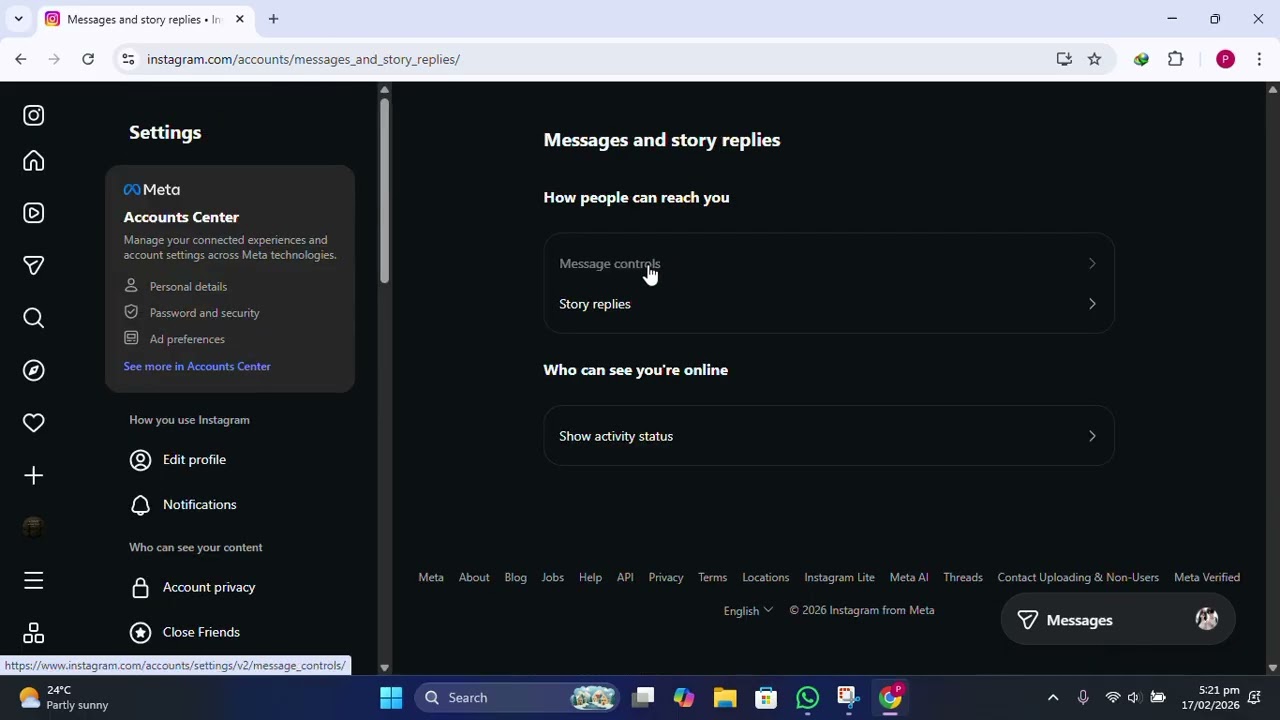The height and width of the screenshot is (720, 1280).
Task: Open Instagram home logo in sidebar
Action: (34, 116)
